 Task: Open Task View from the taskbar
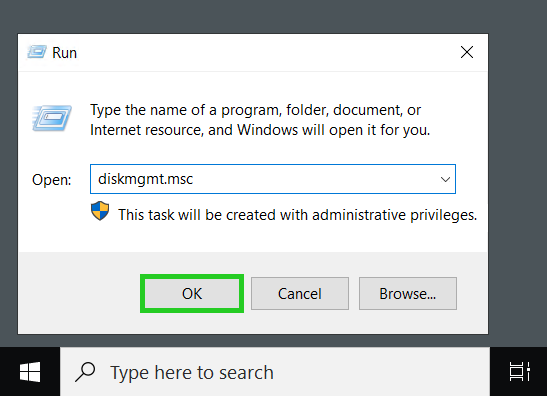click(519, 372)
